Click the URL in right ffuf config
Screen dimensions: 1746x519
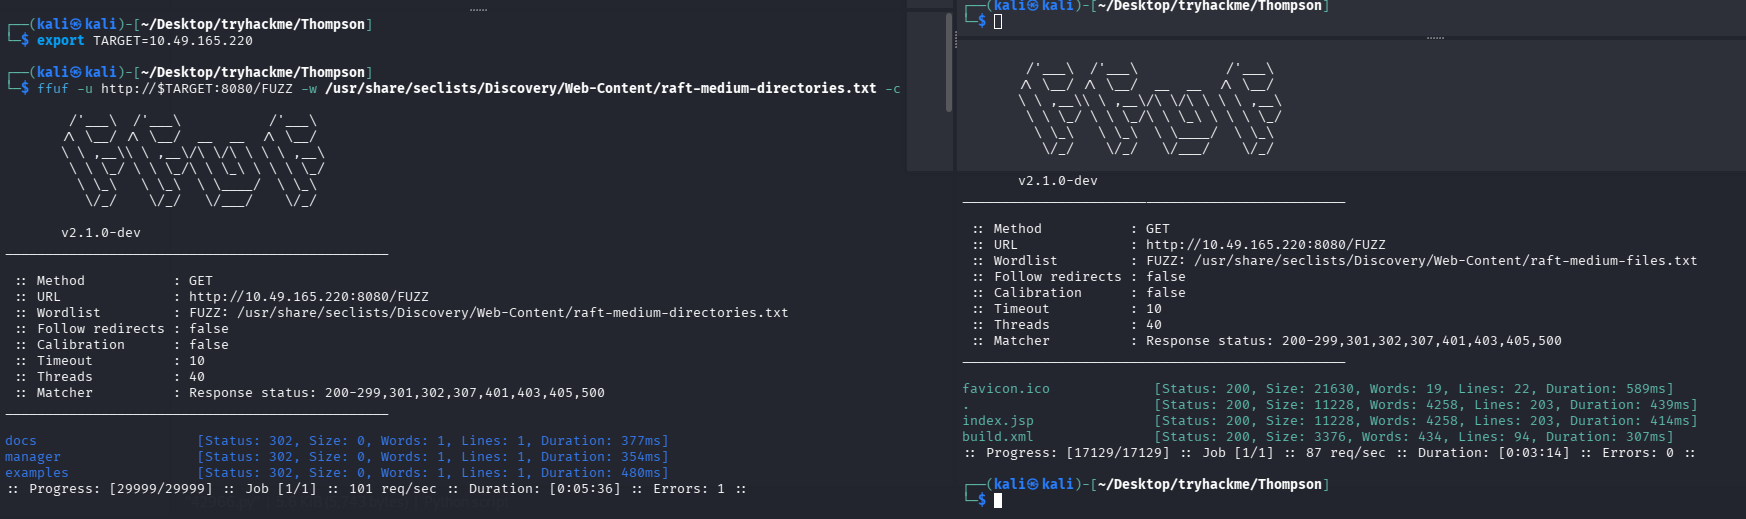click(x=1265, y=245)
